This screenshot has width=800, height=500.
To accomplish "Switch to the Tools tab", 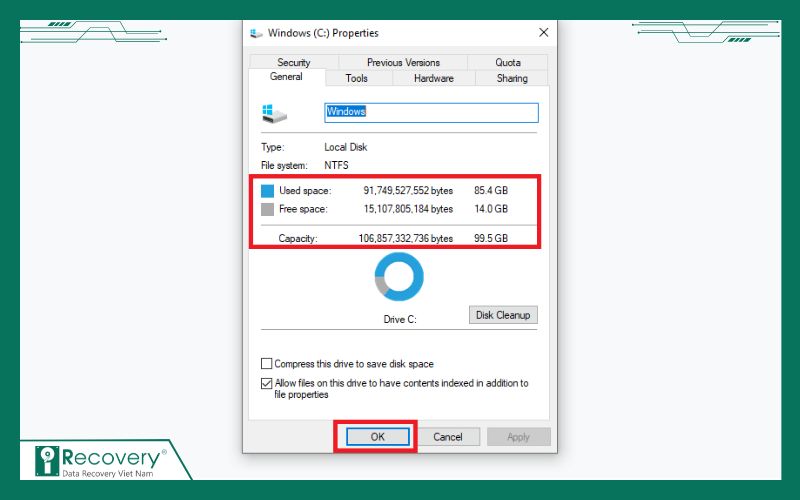I will tap(356, 78).
